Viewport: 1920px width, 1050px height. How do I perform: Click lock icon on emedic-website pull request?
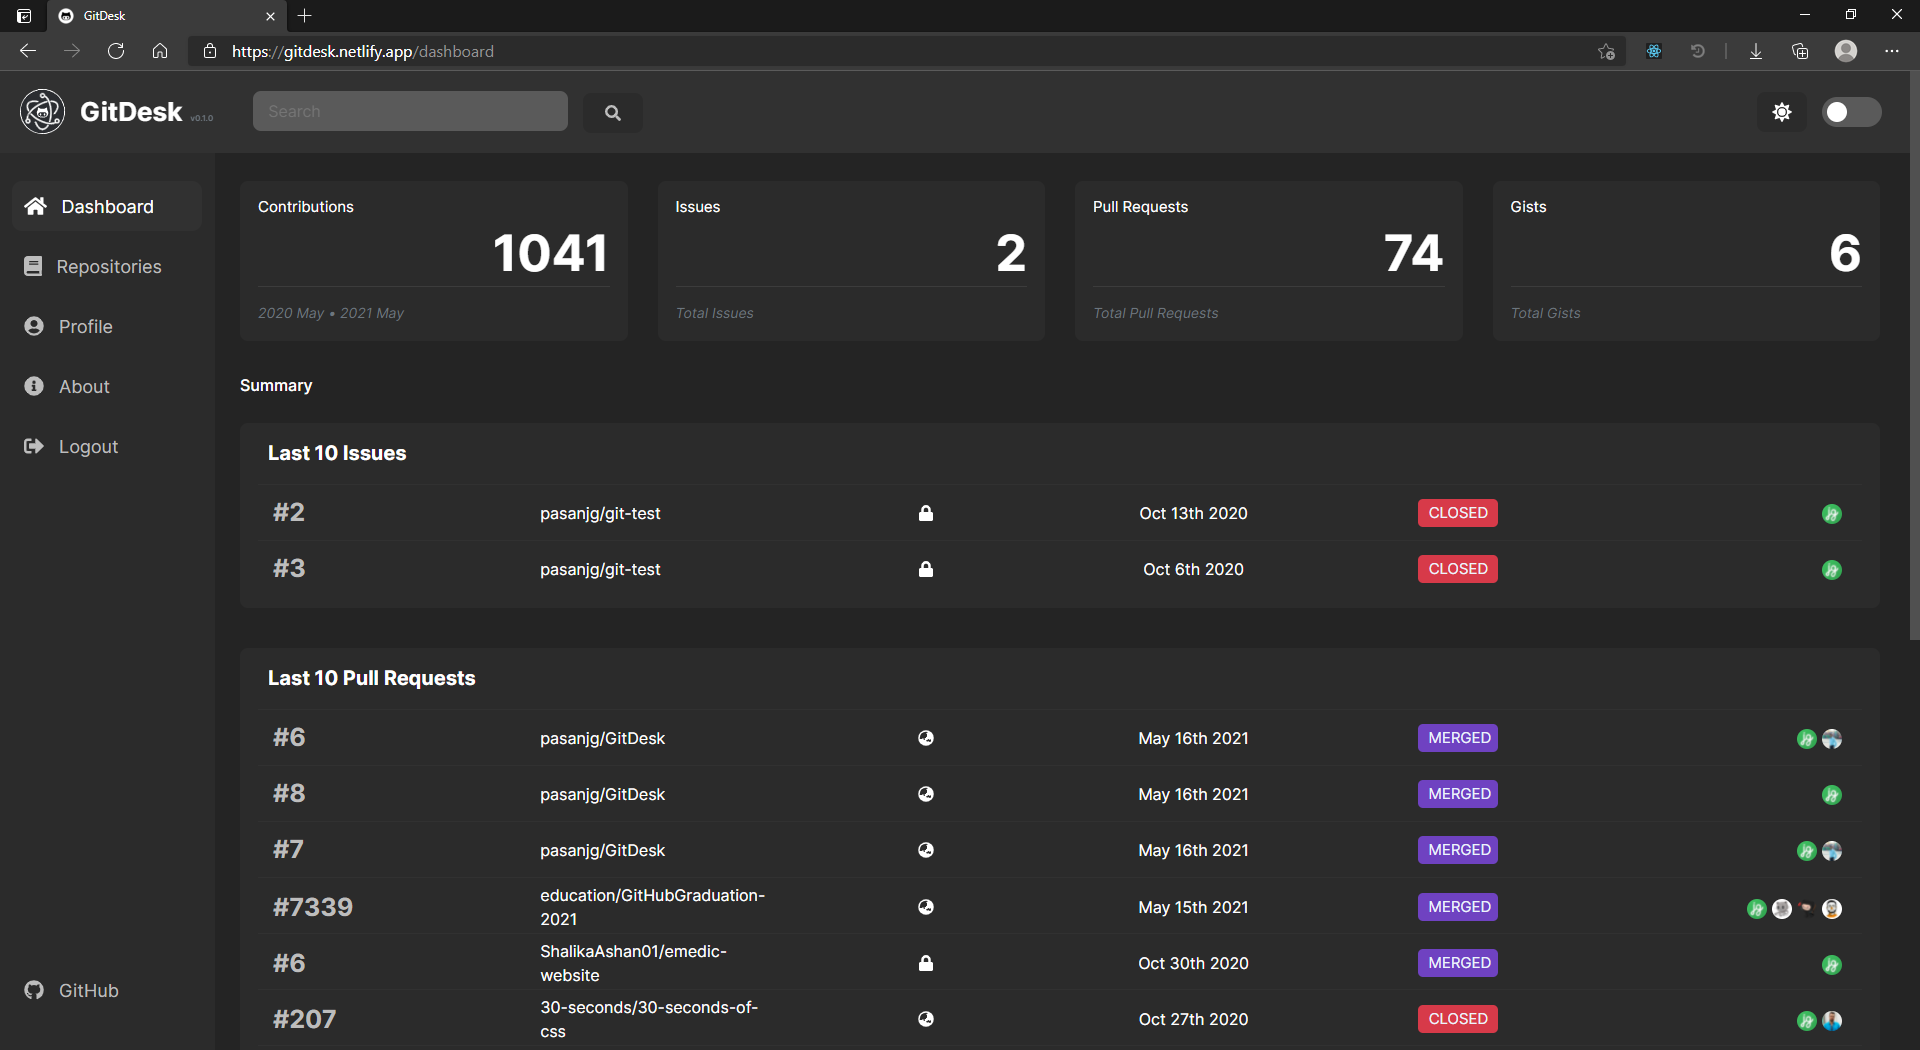coord(926,963)
